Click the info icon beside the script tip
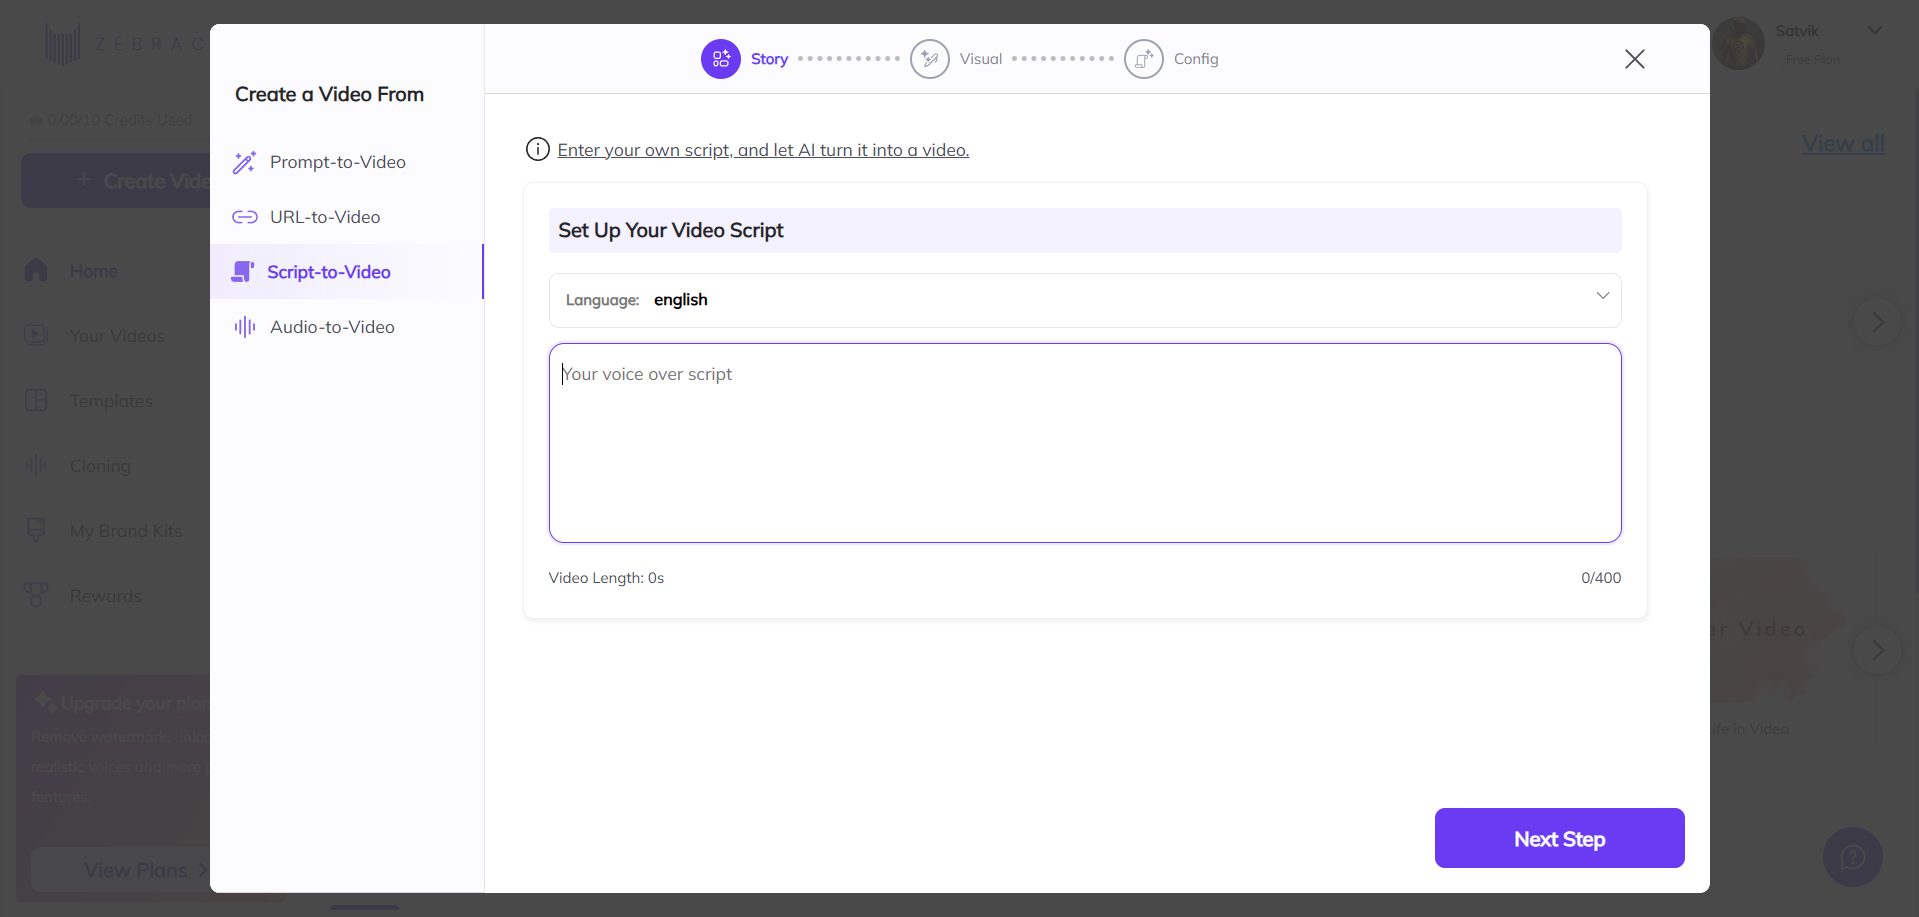1919x917 pixels. 537,149
